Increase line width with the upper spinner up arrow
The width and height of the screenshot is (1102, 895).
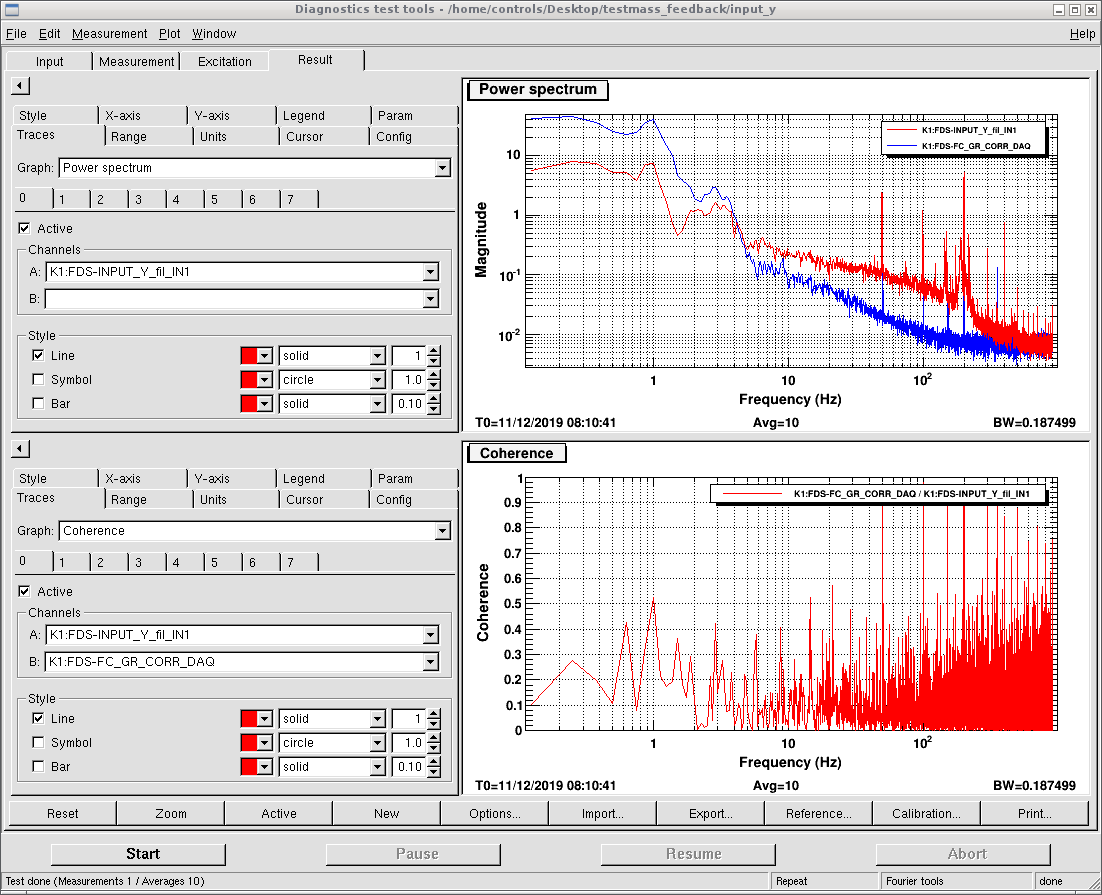[x=433, y=351]
